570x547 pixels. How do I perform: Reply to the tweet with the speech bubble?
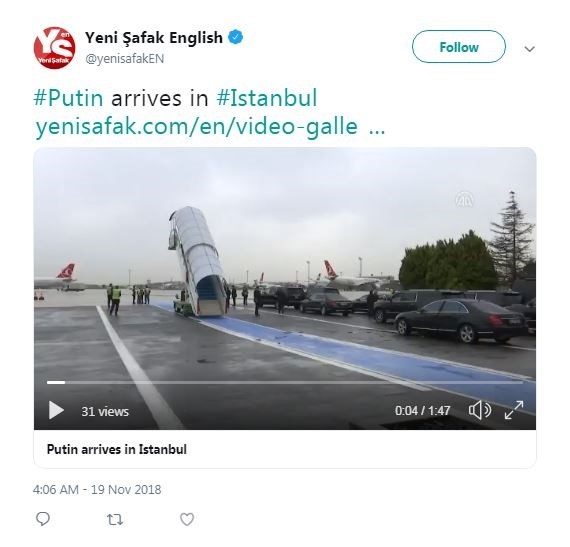pyautogui.click(x=43, y=519)
